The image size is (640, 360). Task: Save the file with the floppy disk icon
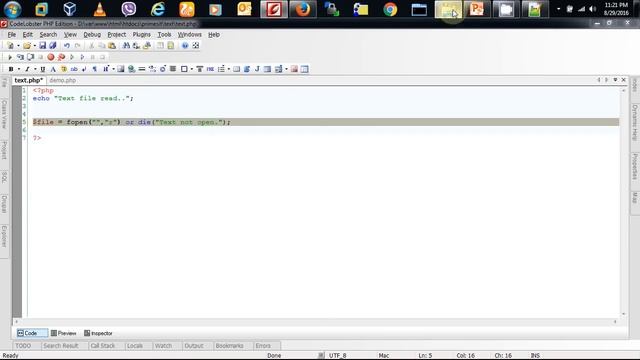coord(42,46)
